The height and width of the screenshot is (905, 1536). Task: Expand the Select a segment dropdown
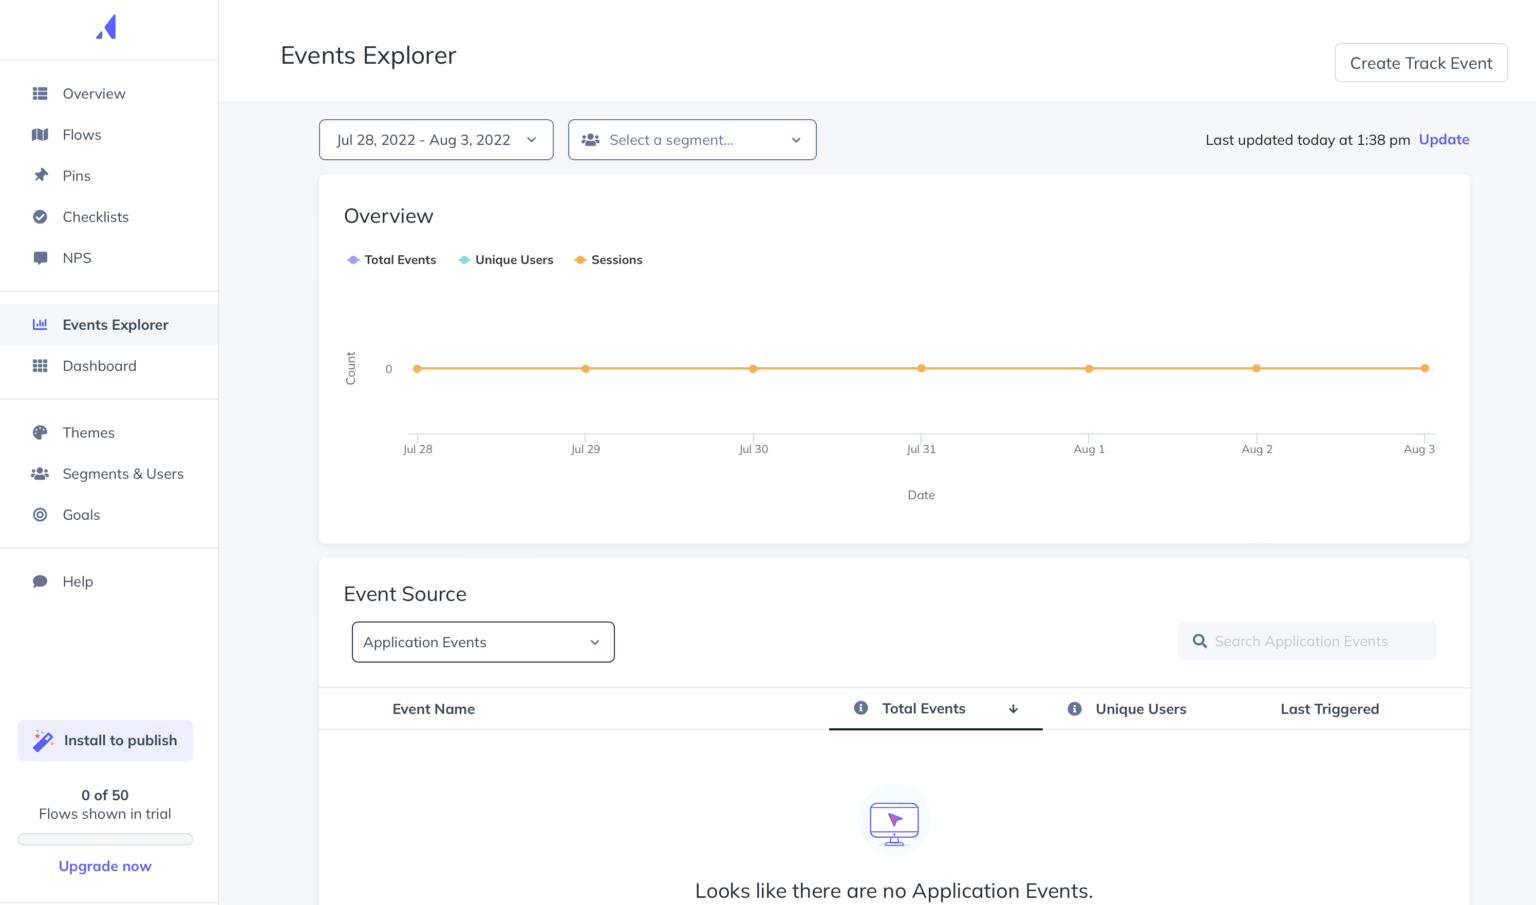click(691, 140)
